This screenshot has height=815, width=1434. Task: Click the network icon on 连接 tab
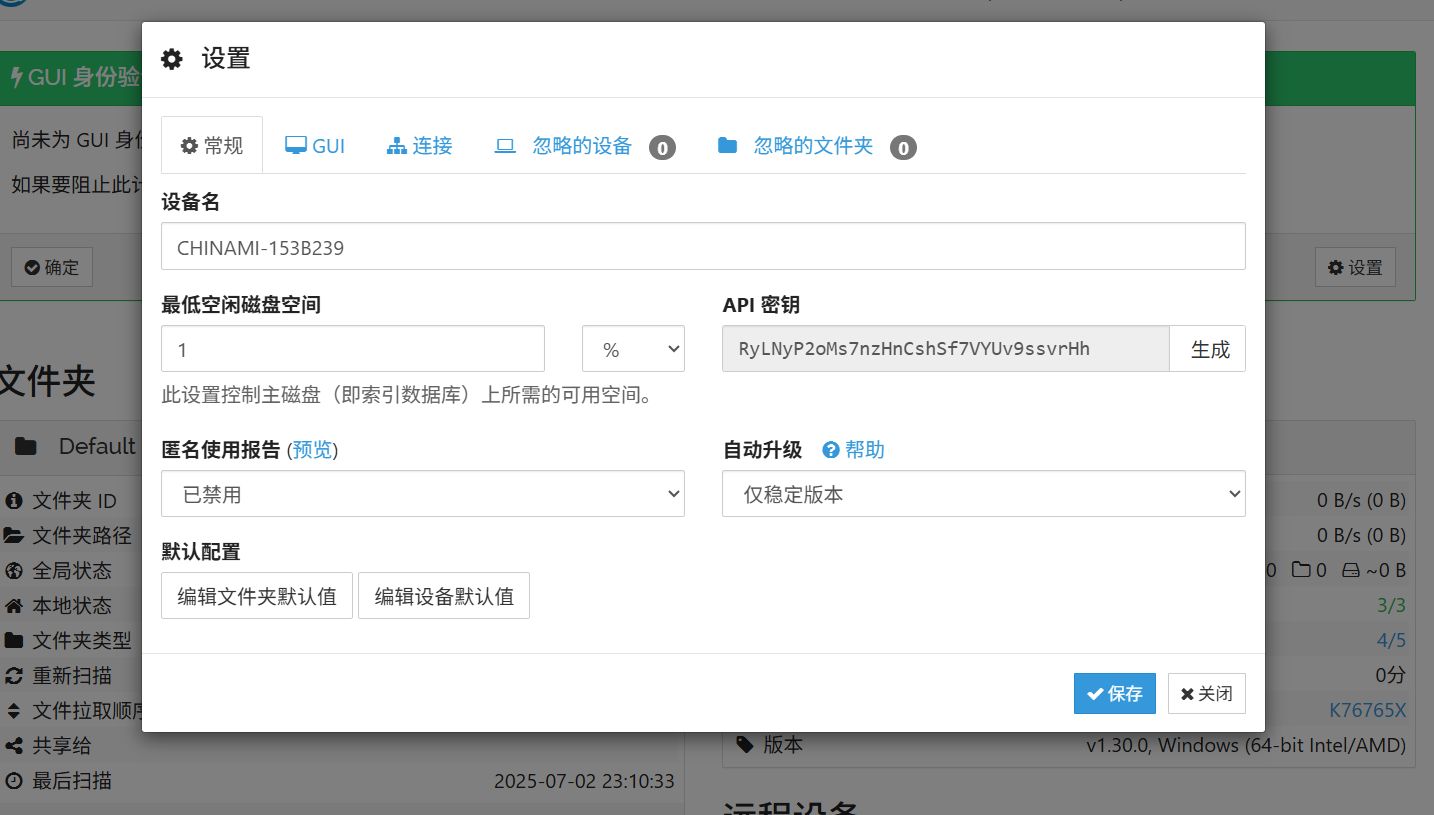coord(397,146)
